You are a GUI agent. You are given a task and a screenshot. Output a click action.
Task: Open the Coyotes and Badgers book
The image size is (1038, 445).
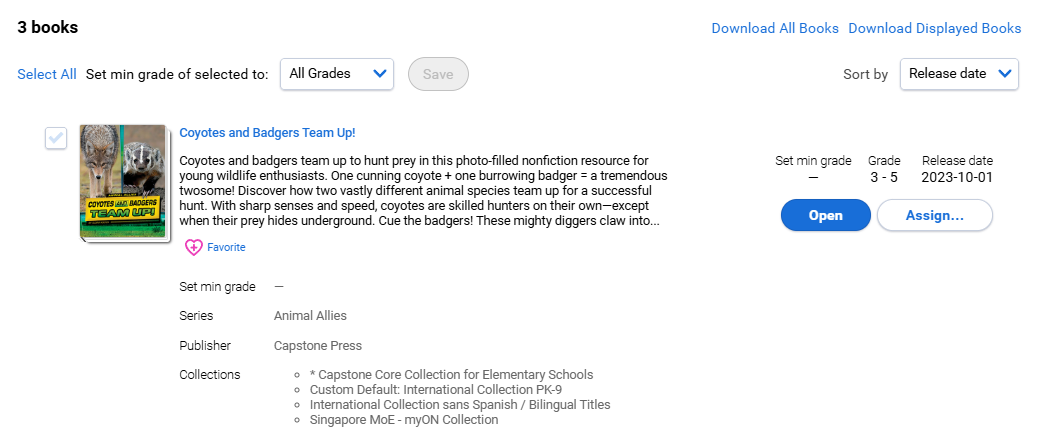click(x=826, y=215)
